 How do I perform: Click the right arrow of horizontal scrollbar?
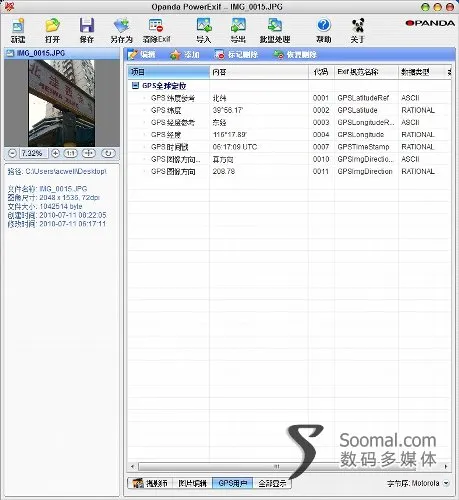pyautogui.click(x=446, y=466)
